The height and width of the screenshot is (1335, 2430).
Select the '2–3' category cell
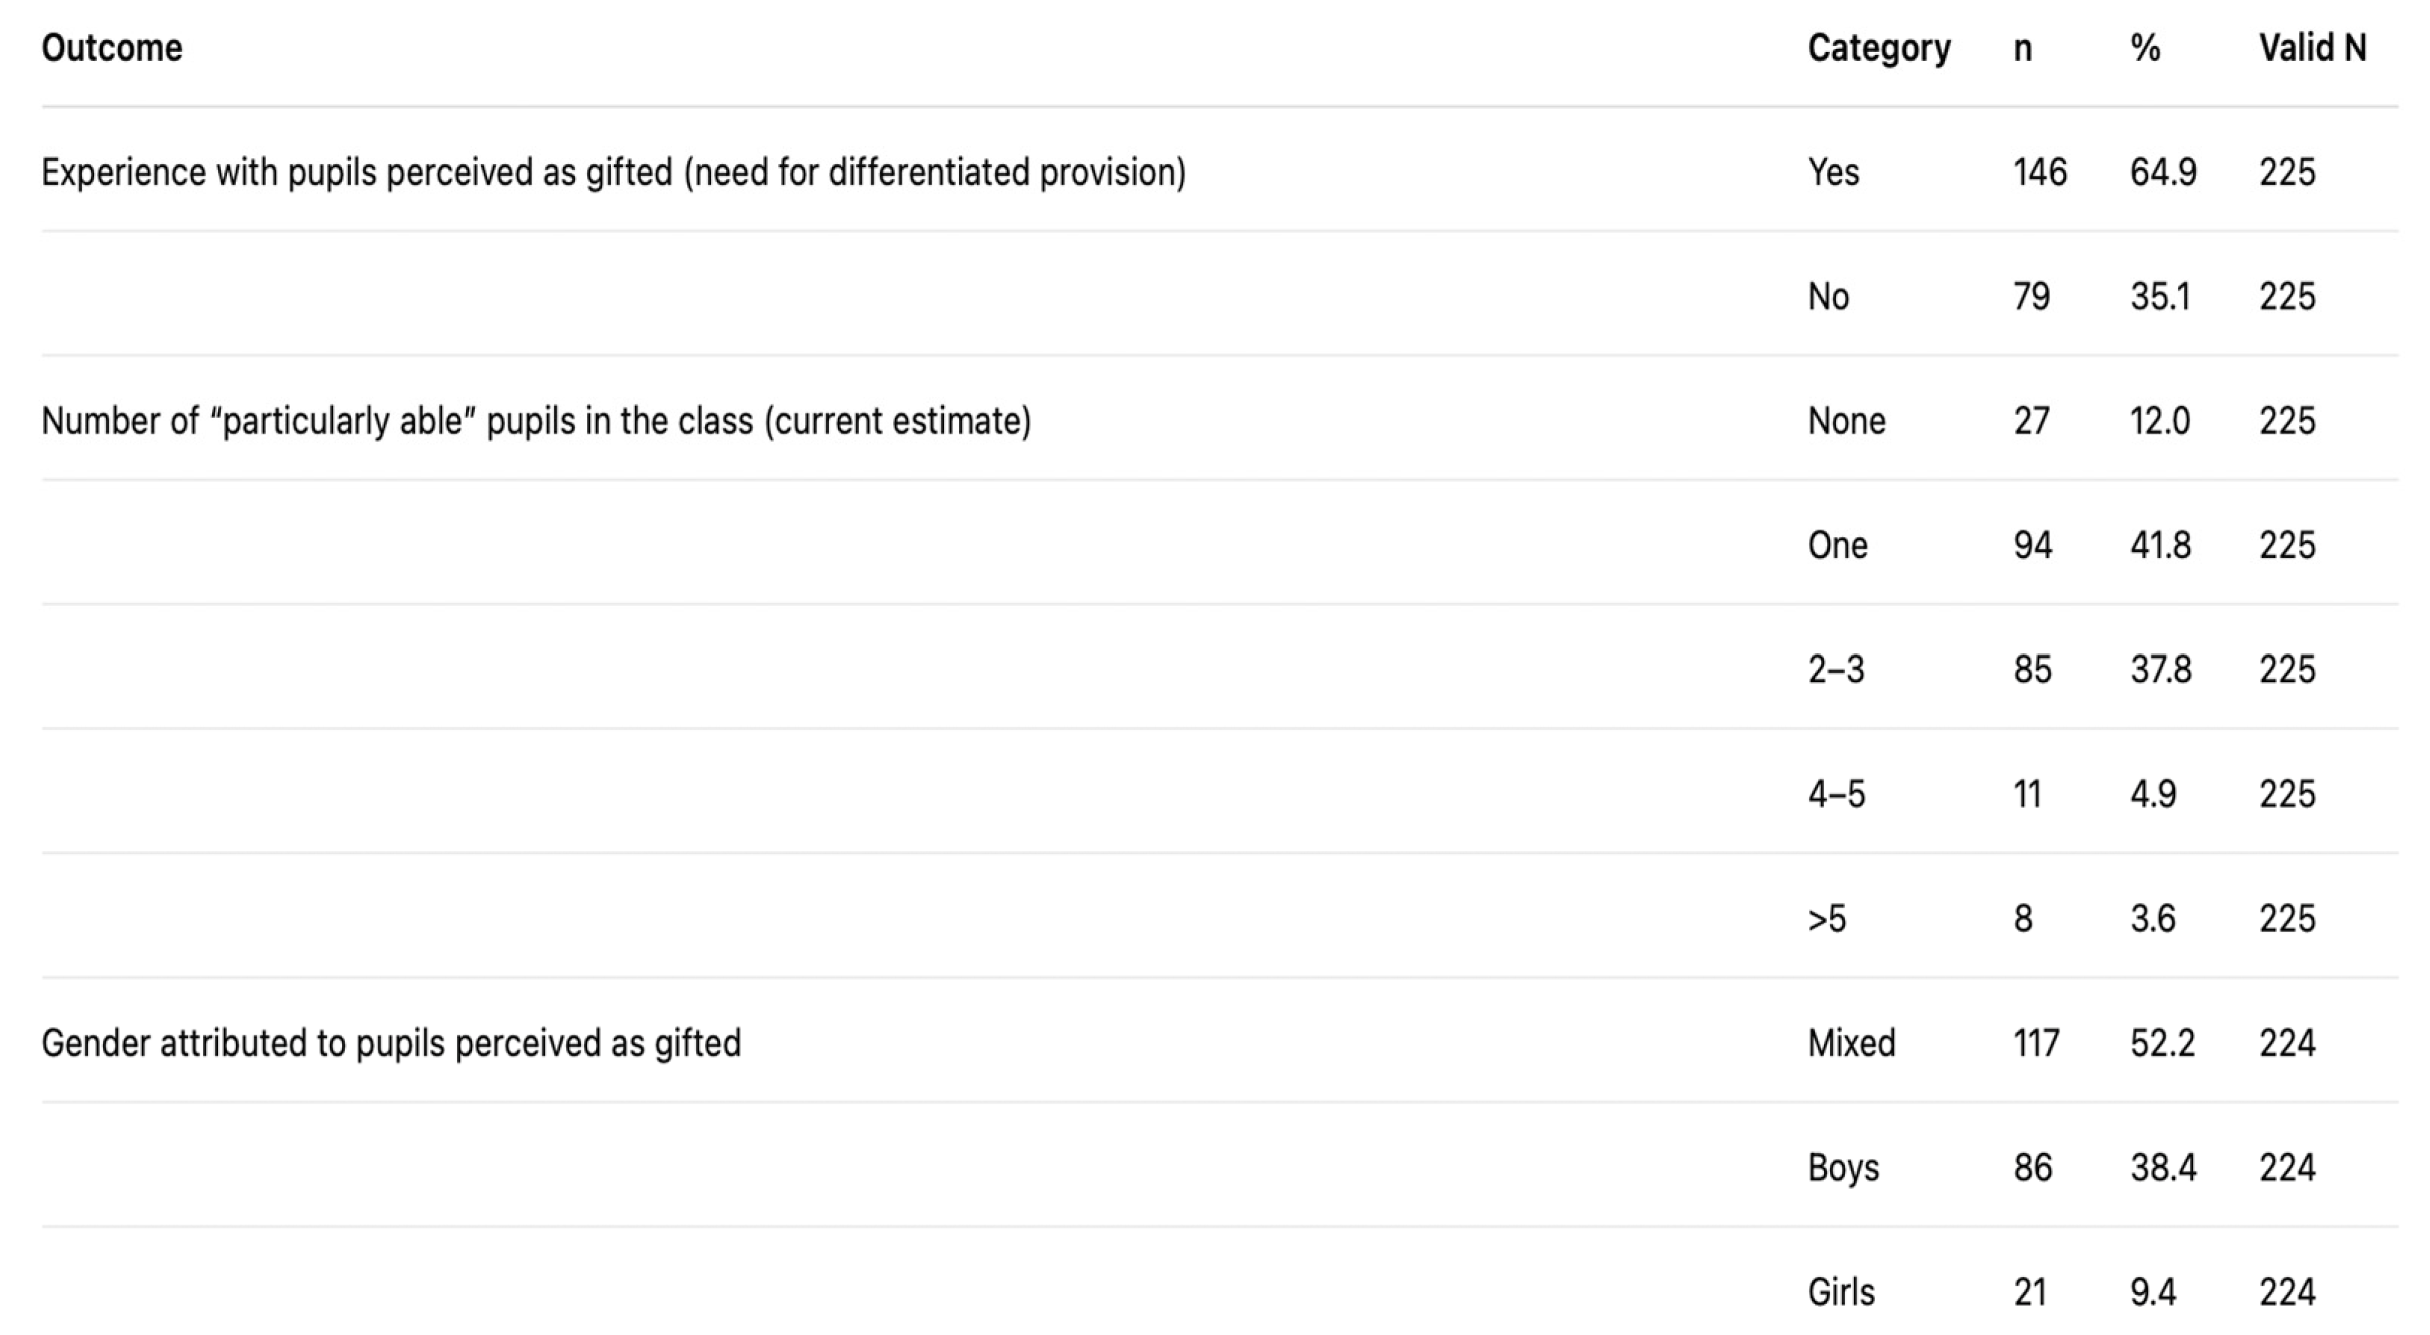pos(1836,669)
